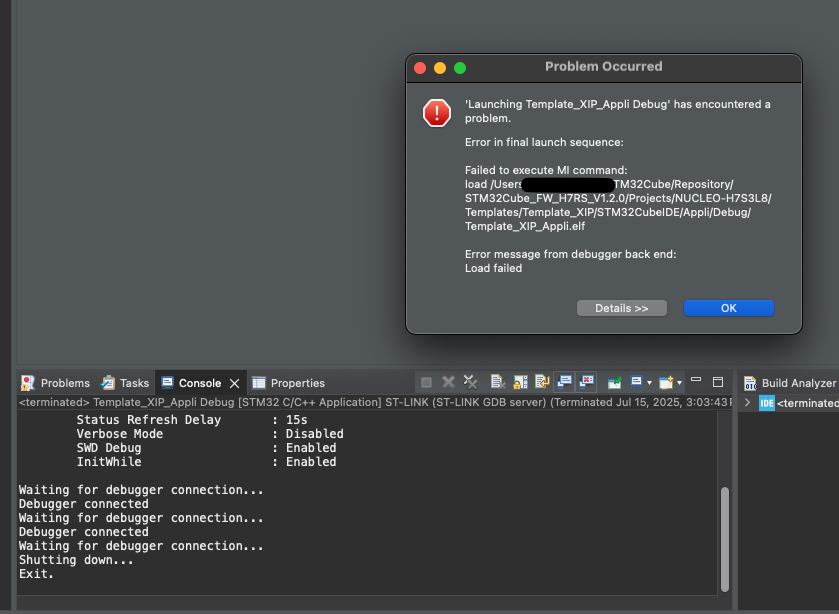Image resolution: width=839 pixels, height=614 pixels.
Task: Show error details via Details button
Action: tap(621, 307)
